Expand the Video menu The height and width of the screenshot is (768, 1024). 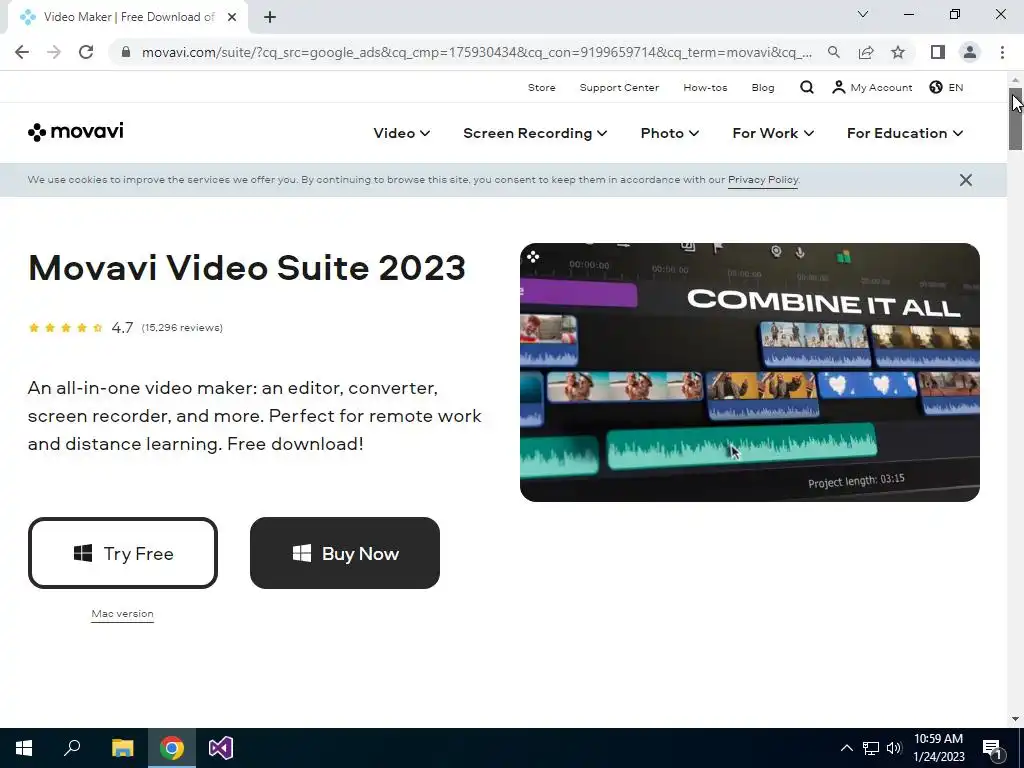point(402,133)
